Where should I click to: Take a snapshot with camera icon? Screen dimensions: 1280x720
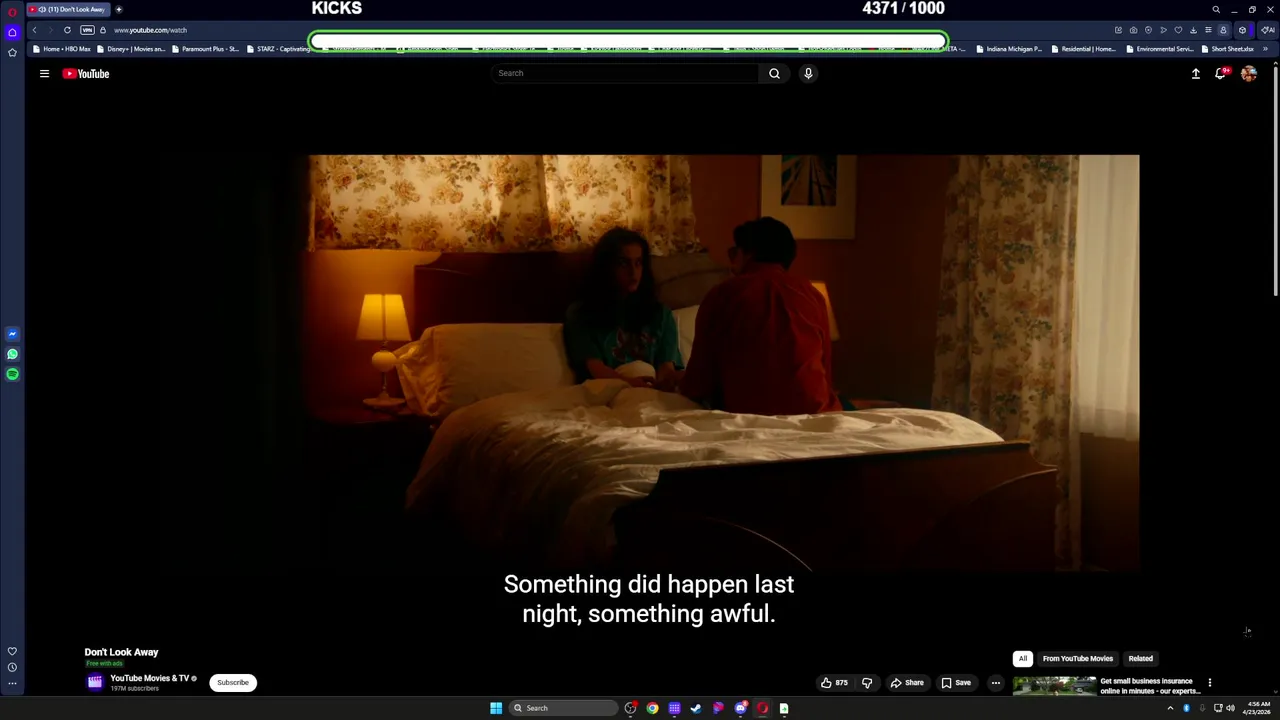point(1133,30)
